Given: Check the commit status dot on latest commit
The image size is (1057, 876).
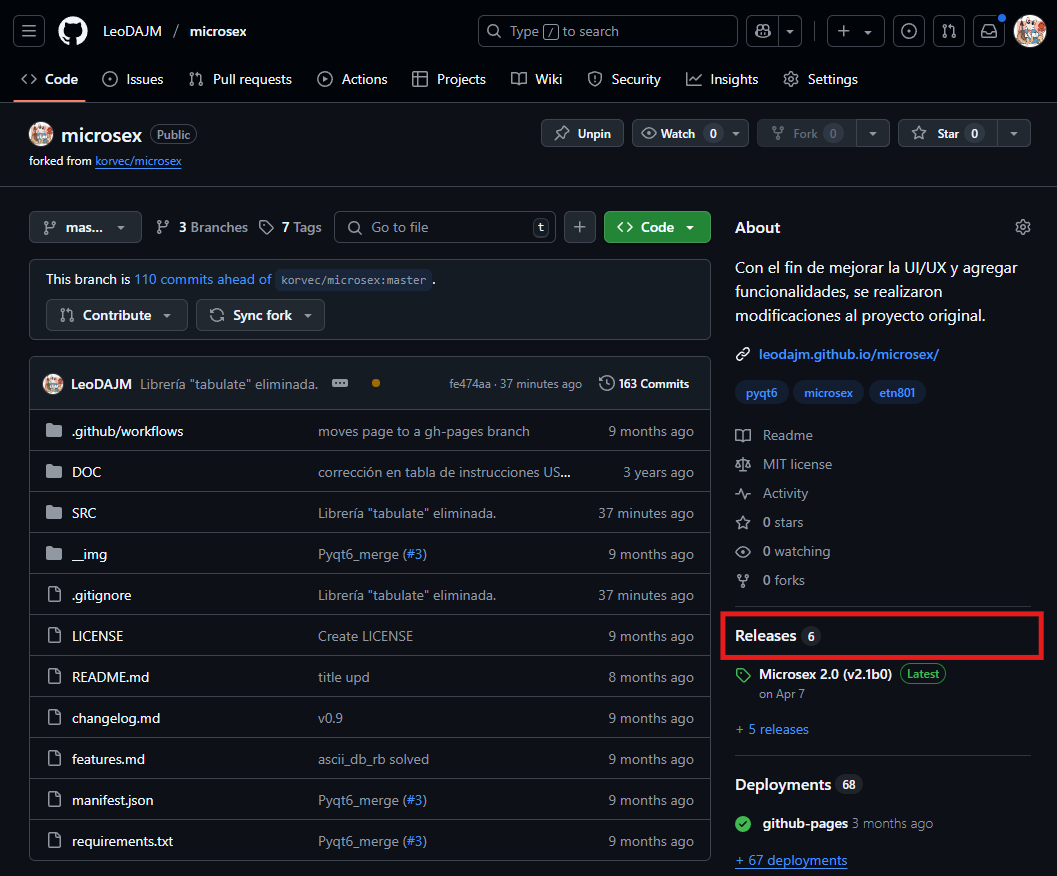Looking at the screenshot, I should [x=376, y=383].
